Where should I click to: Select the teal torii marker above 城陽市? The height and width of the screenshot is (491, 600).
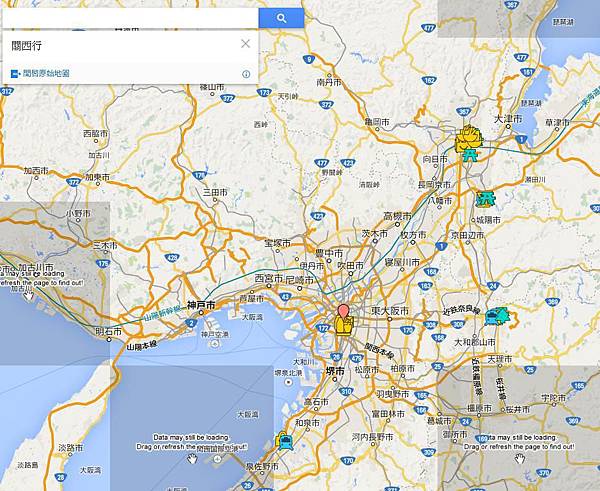pos(485,199)
